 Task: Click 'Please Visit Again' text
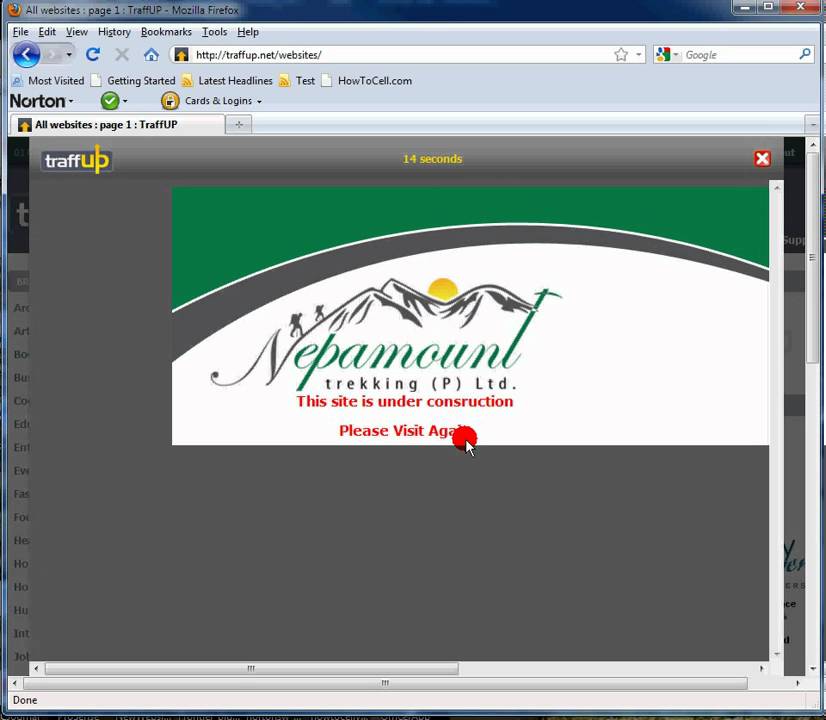tap(404, 431)
